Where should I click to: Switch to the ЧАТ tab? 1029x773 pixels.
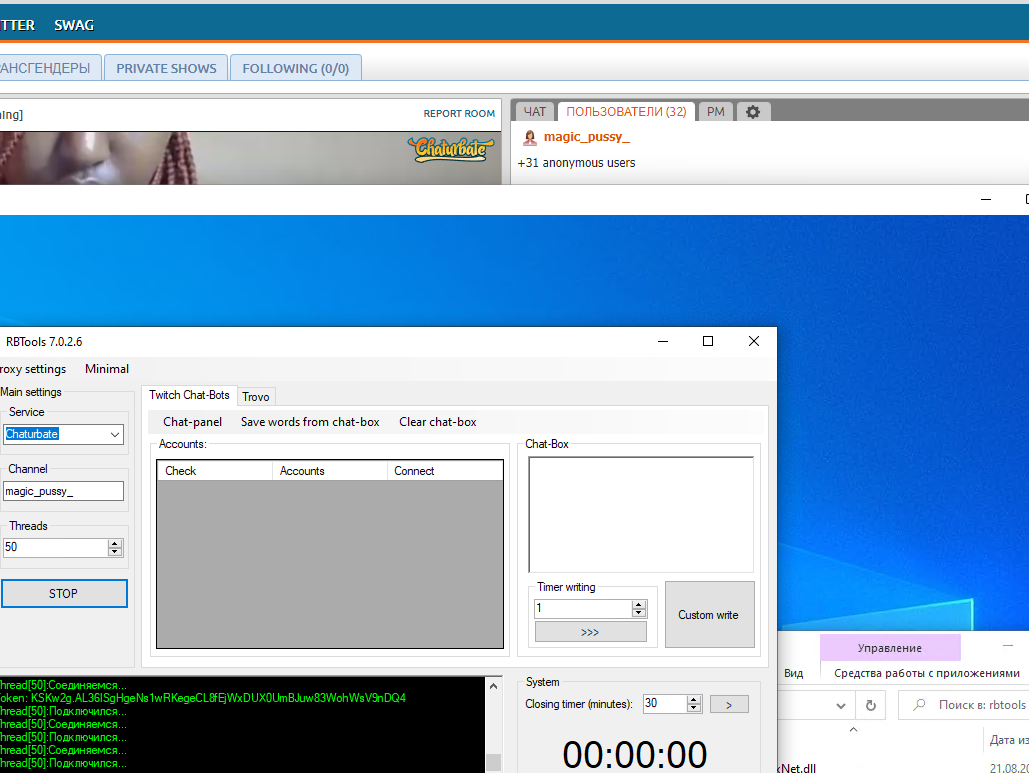(535, 112)
